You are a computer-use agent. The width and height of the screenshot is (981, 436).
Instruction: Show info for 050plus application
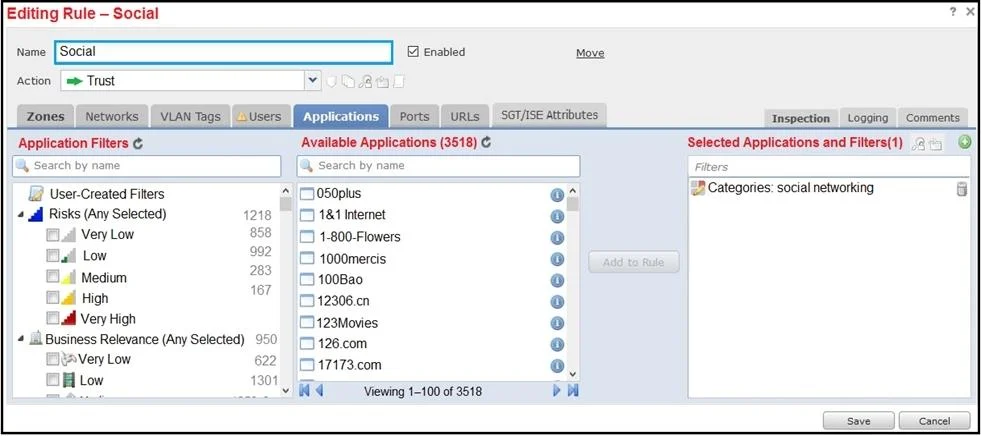pyautogui.click(x=557, y=195)
